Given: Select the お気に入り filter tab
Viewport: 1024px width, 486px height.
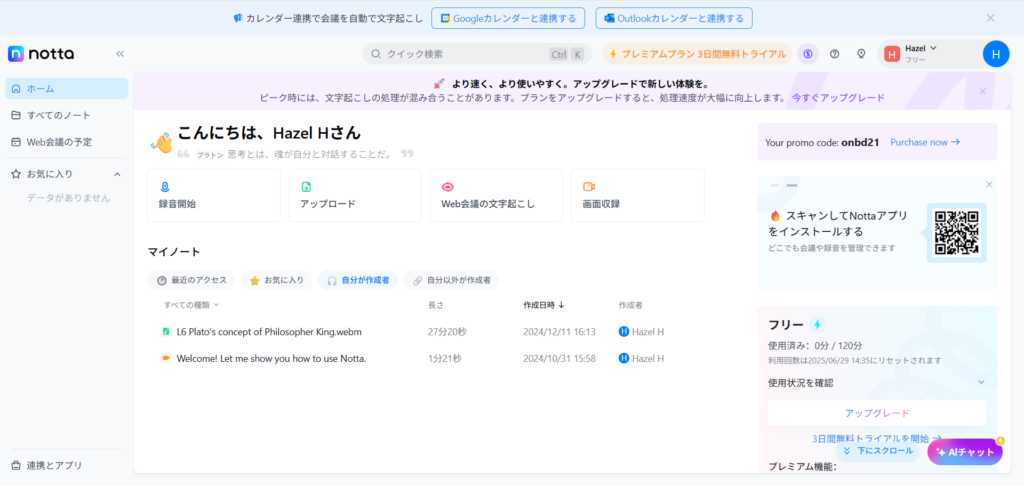Looking at the screenshot, I should pos(277,280).
